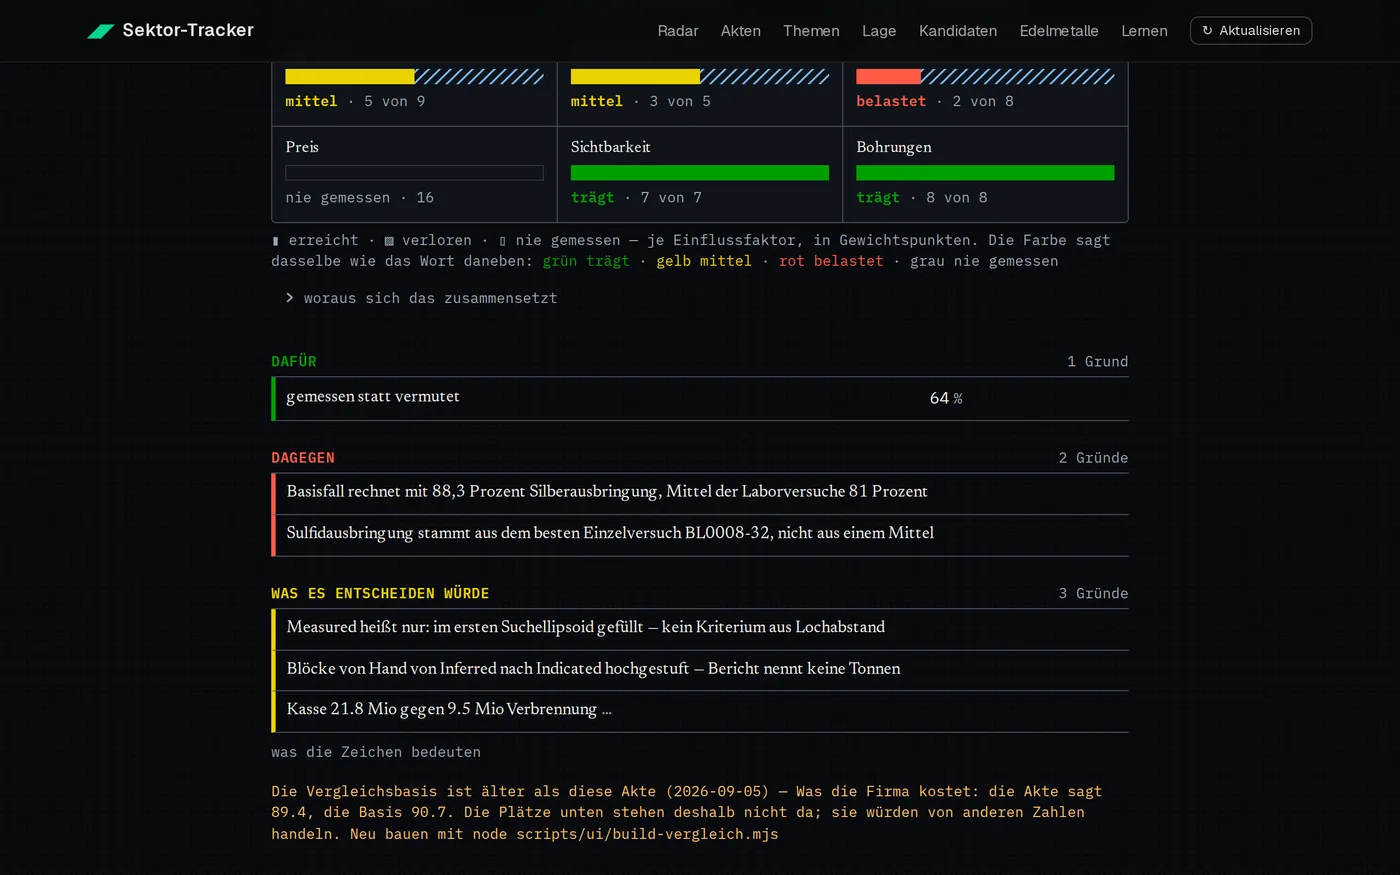Open the 'Measured heißt nur' reason row

700,629
